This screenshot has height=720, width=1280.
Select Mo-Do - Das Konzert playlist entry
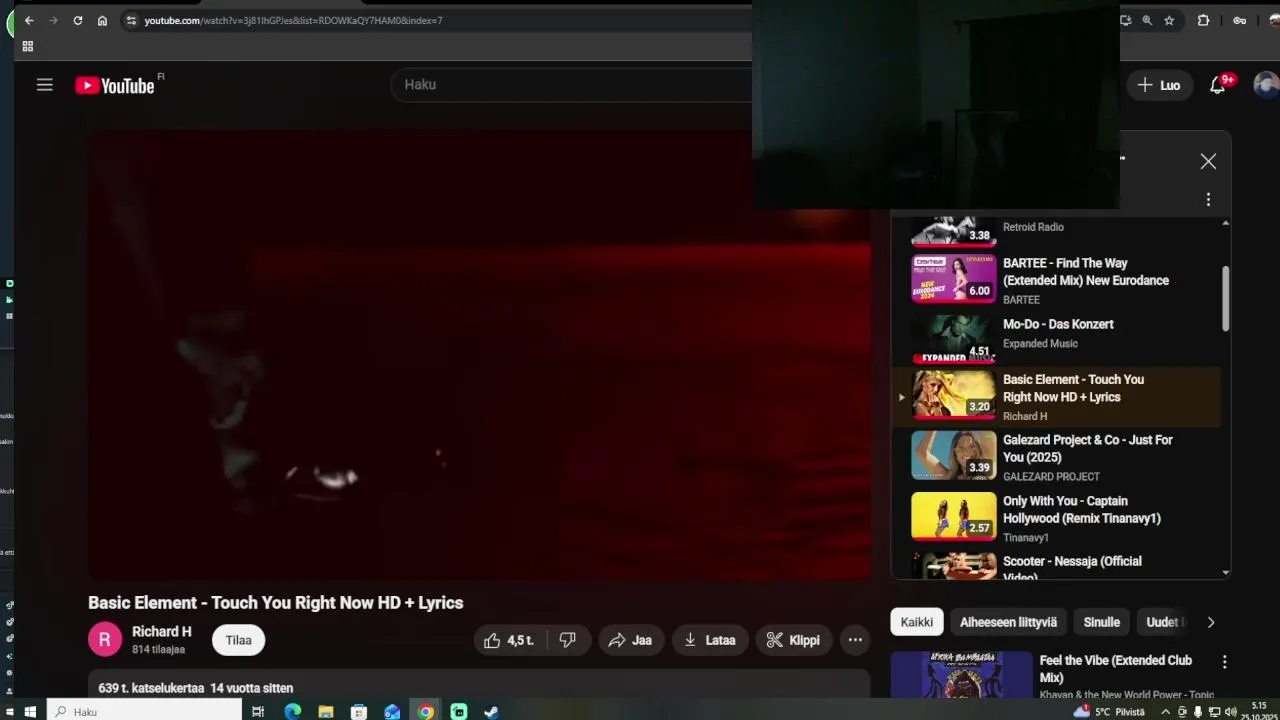click(1056, 338)
